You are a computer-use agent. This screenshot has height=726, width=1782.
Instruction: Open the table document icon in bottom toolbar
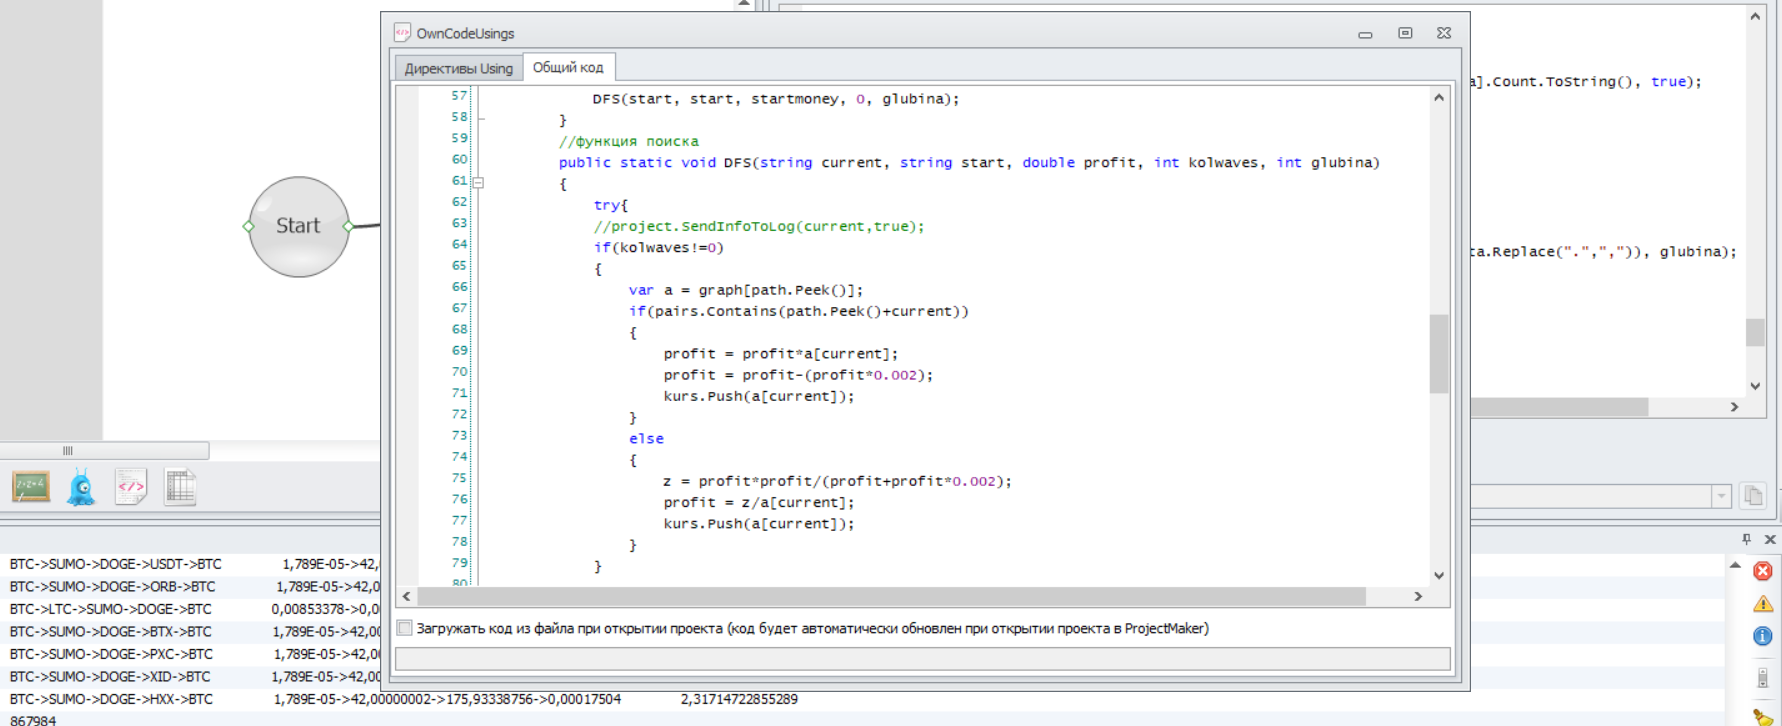coord(180,487)
